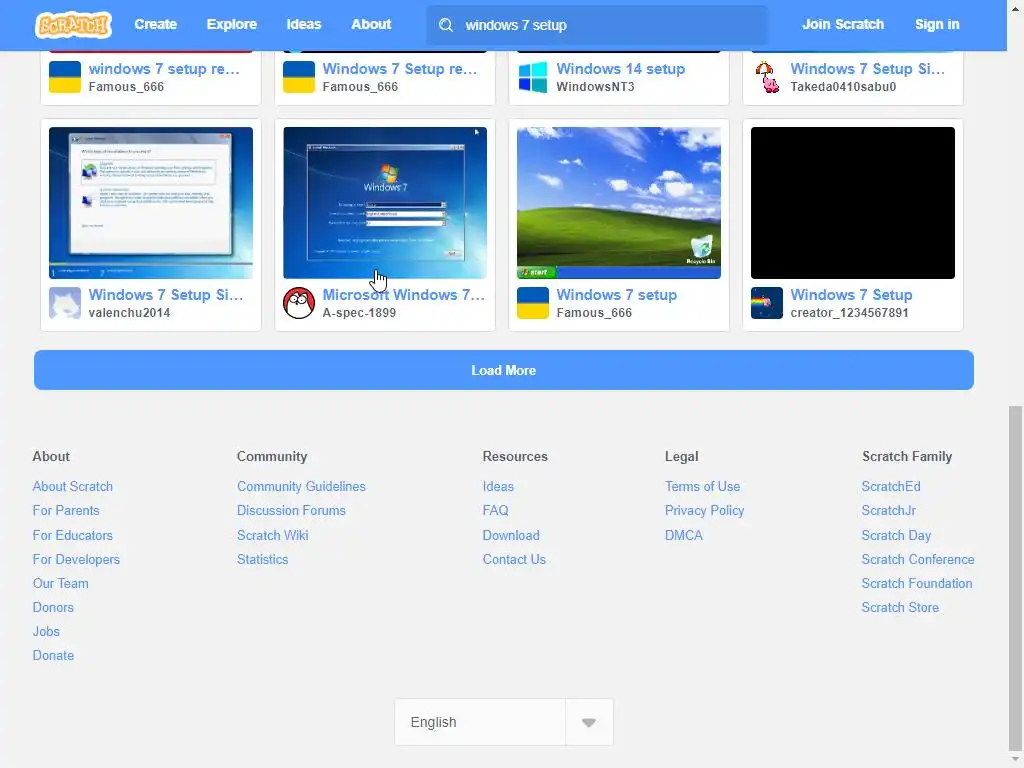
Task: Click Sign in
Action: [936, 24]
